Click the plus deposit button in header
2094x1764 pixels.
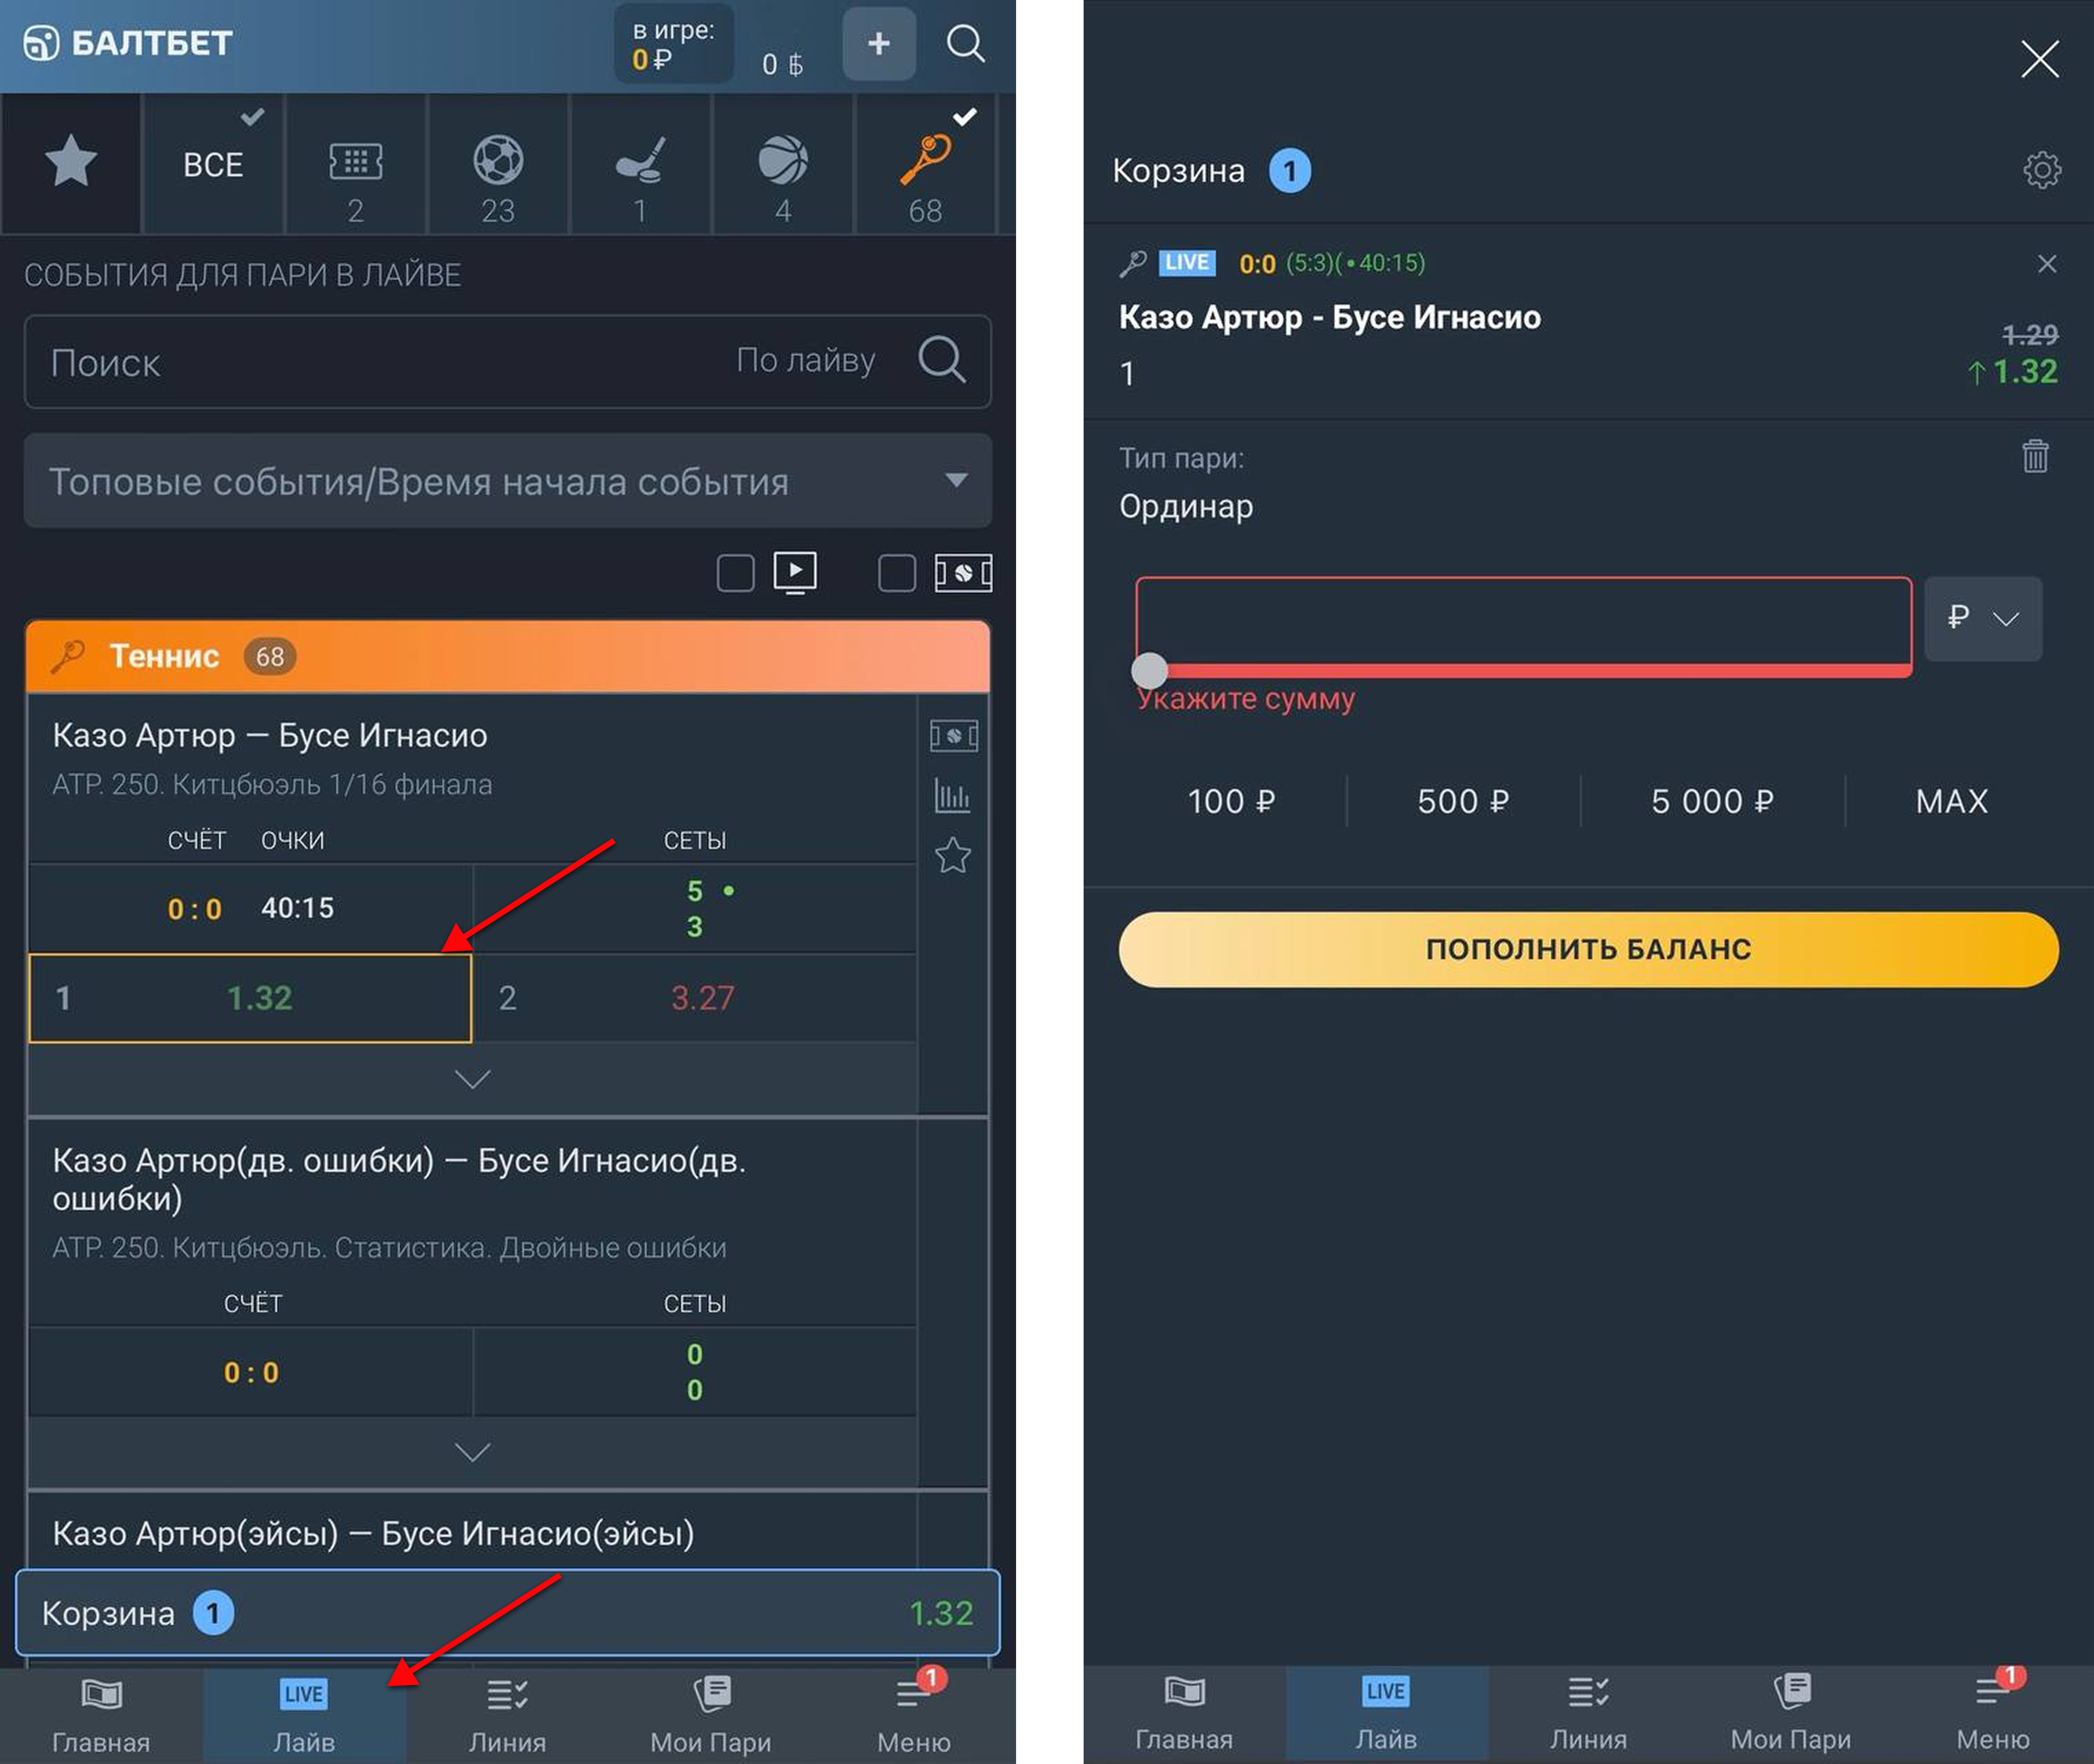click(878, 44)
